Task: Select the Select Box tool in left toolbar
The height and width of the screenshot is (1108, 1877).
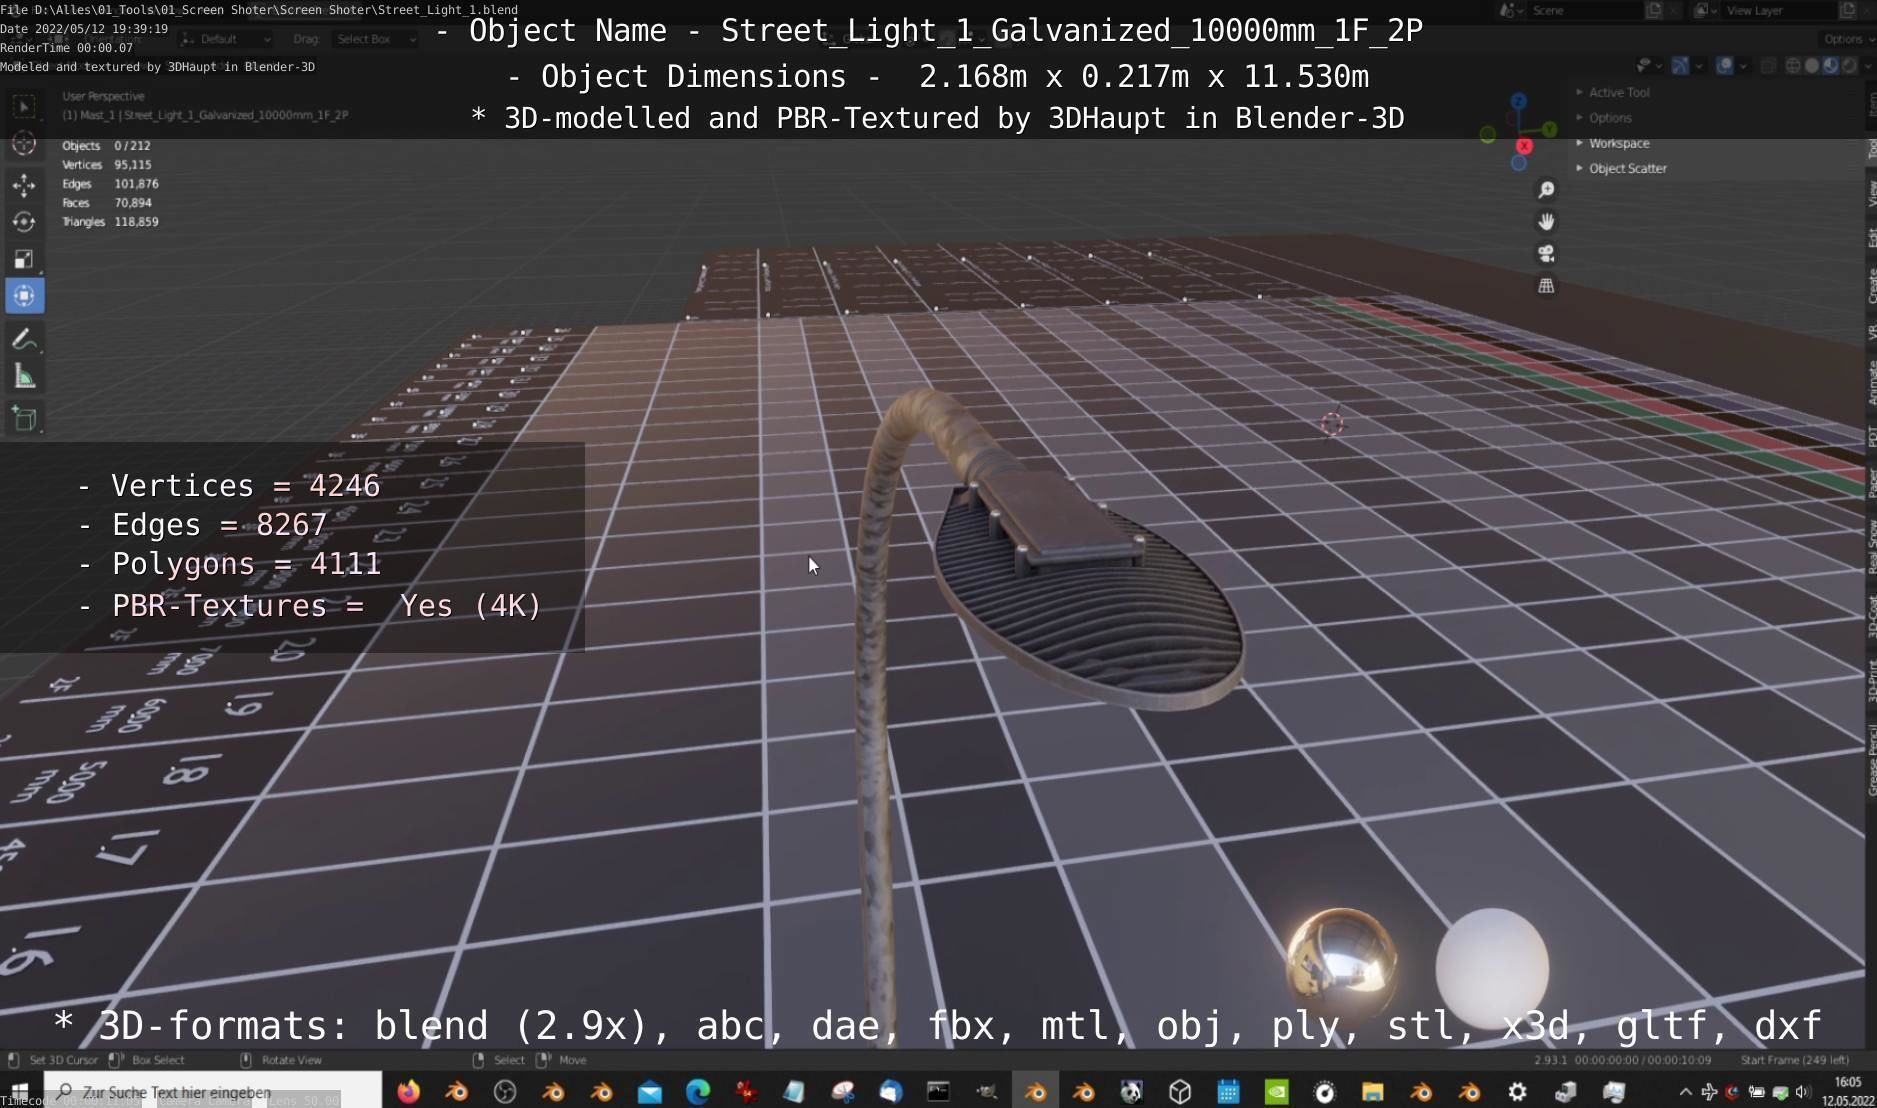Action: pos(25,106)
